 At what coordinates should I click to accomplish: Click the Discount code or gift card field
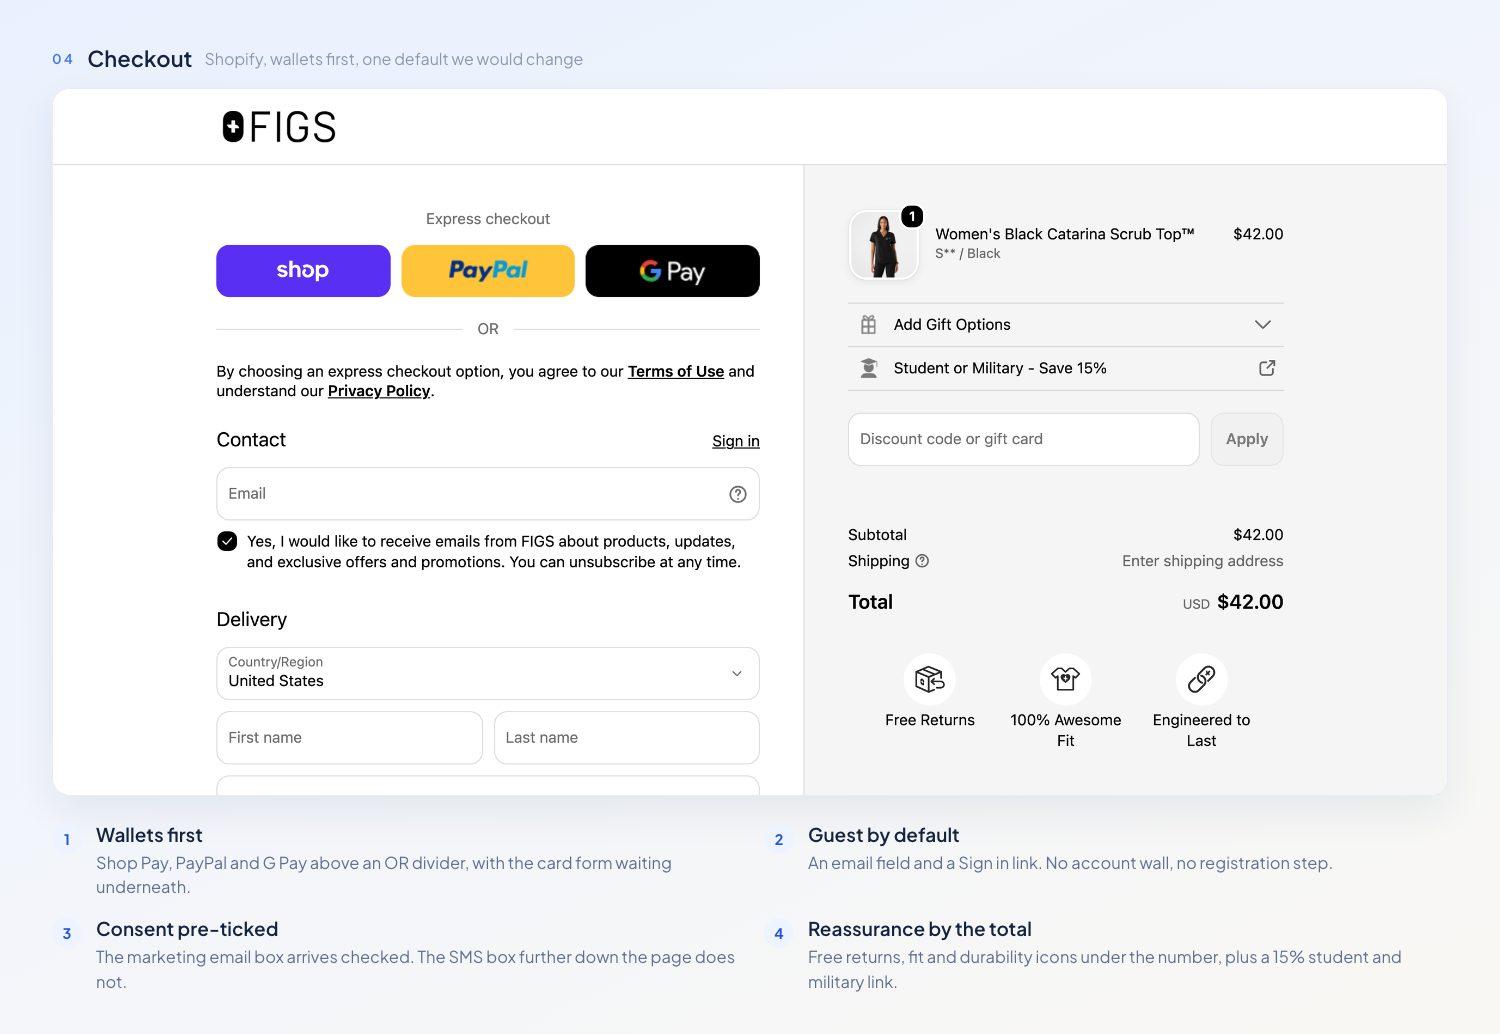(1023, 439)
